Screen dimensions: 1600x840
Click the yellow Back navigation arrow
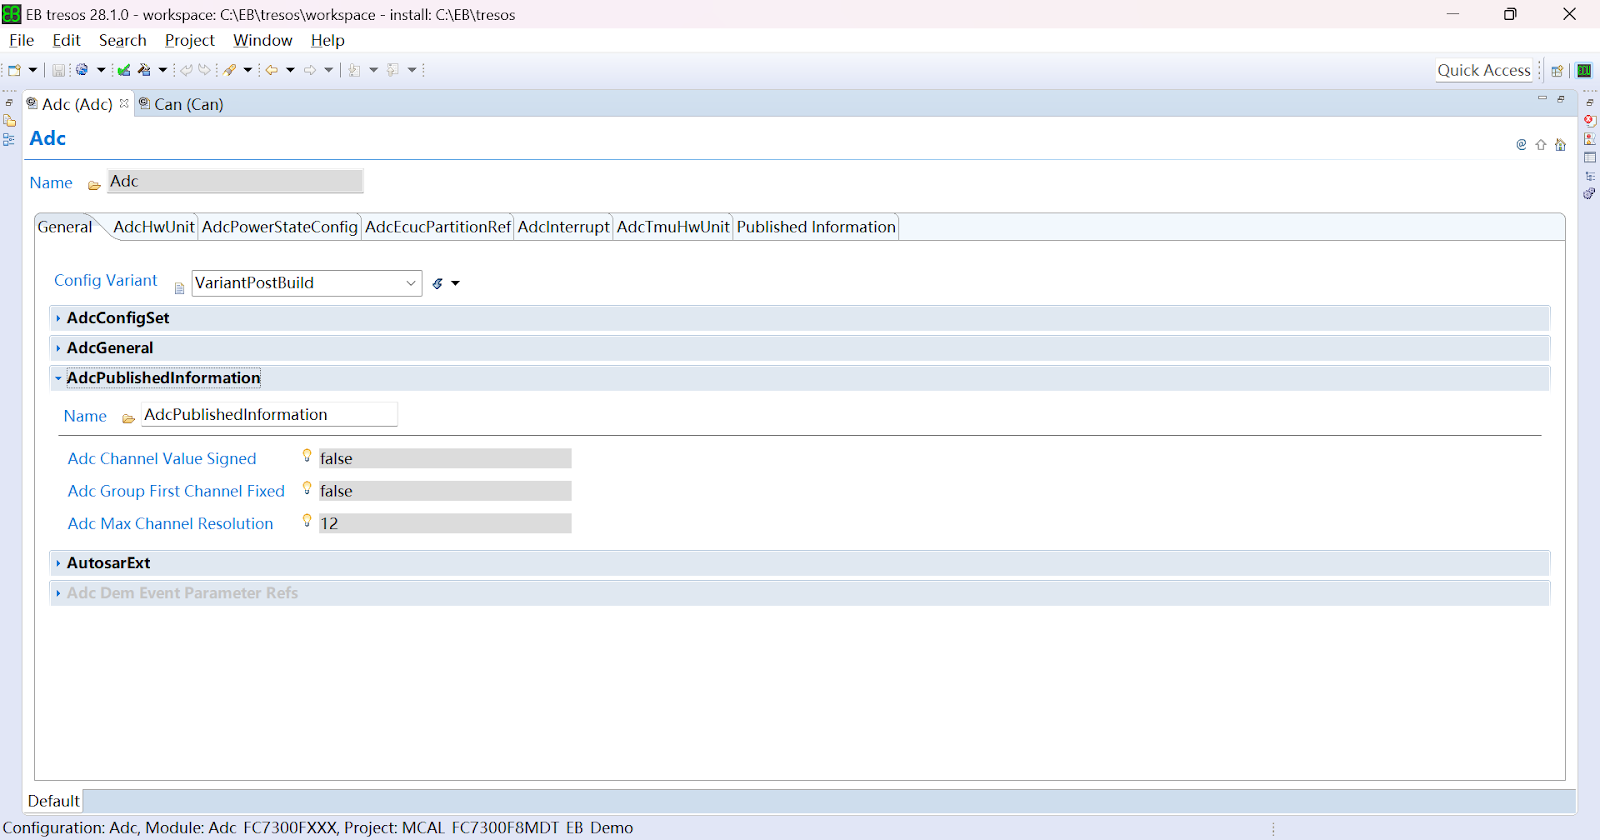tap(271, 70)
